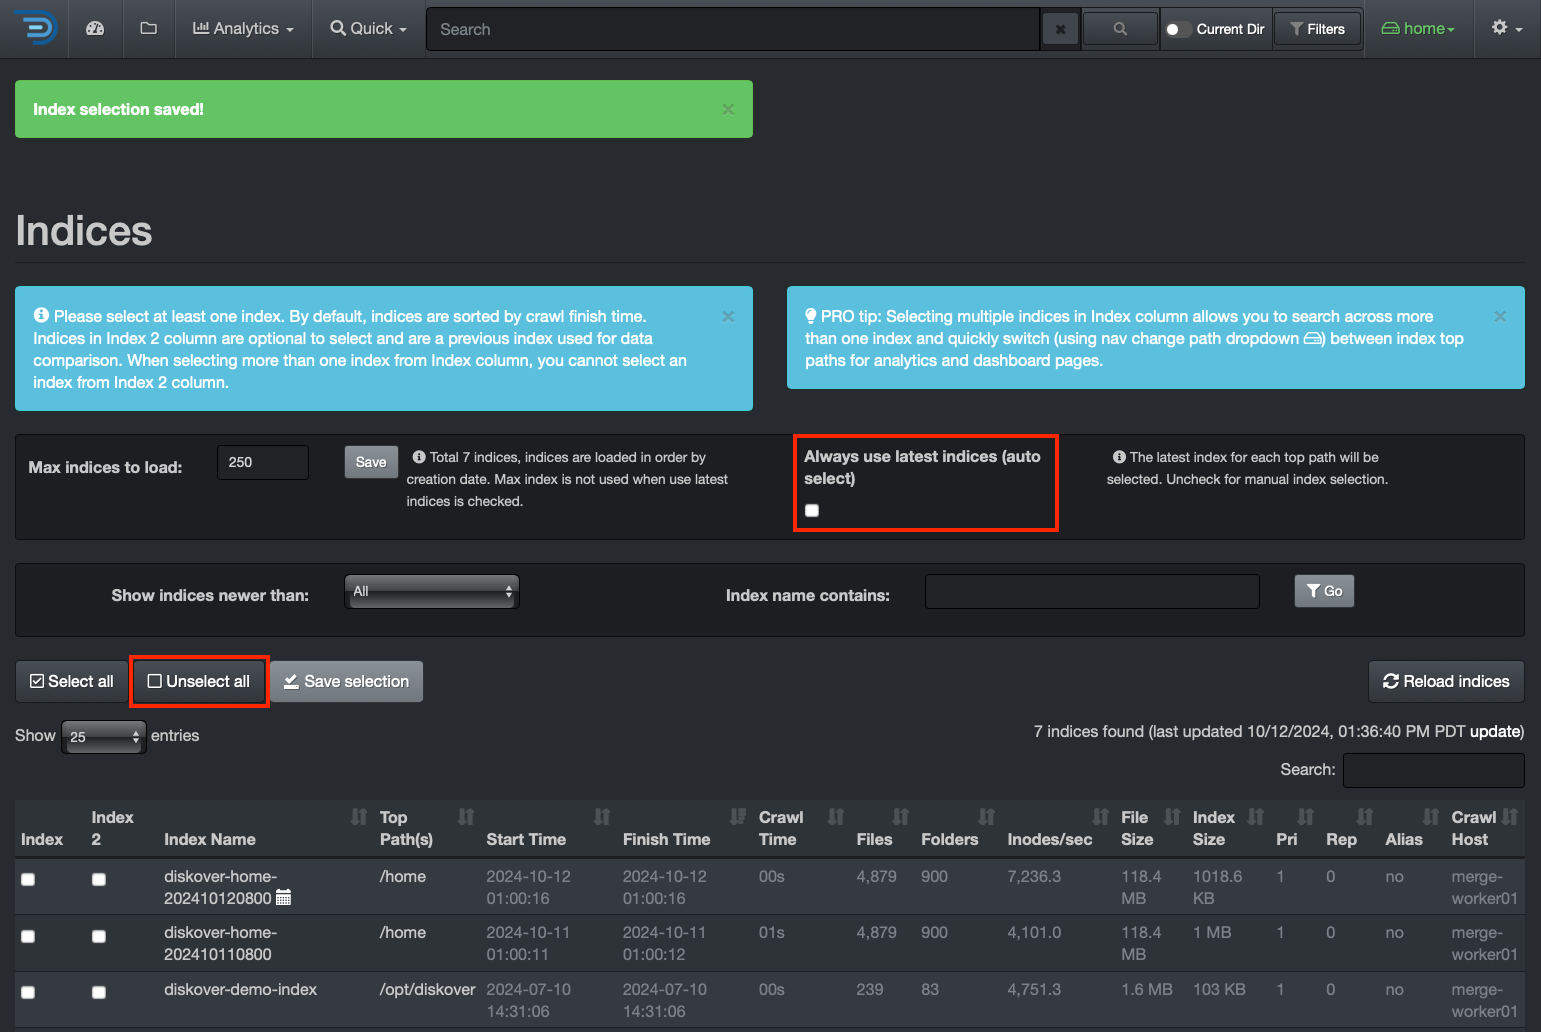The image size is (1541, 1032).
Task: Enable Always use latest indices checkbox
Action: click(811, 510)
